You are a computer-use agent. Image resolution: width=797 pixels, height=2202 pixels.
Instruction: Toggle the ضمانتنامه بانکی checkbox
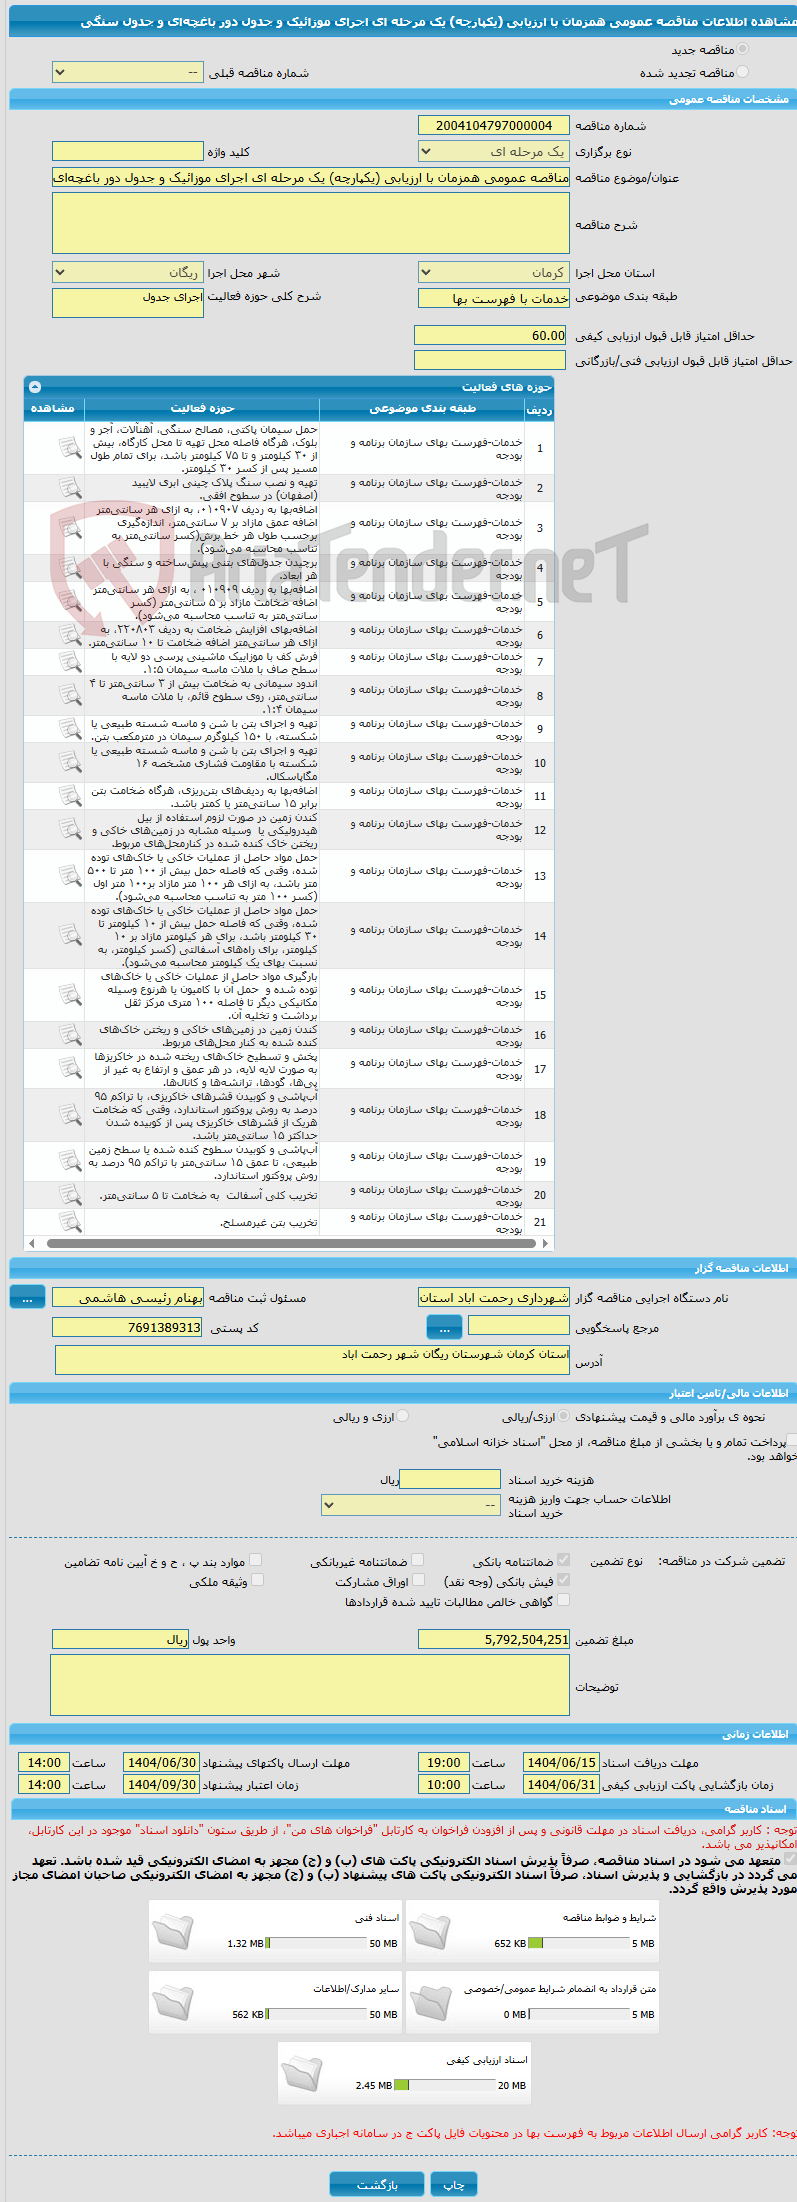564,1560
